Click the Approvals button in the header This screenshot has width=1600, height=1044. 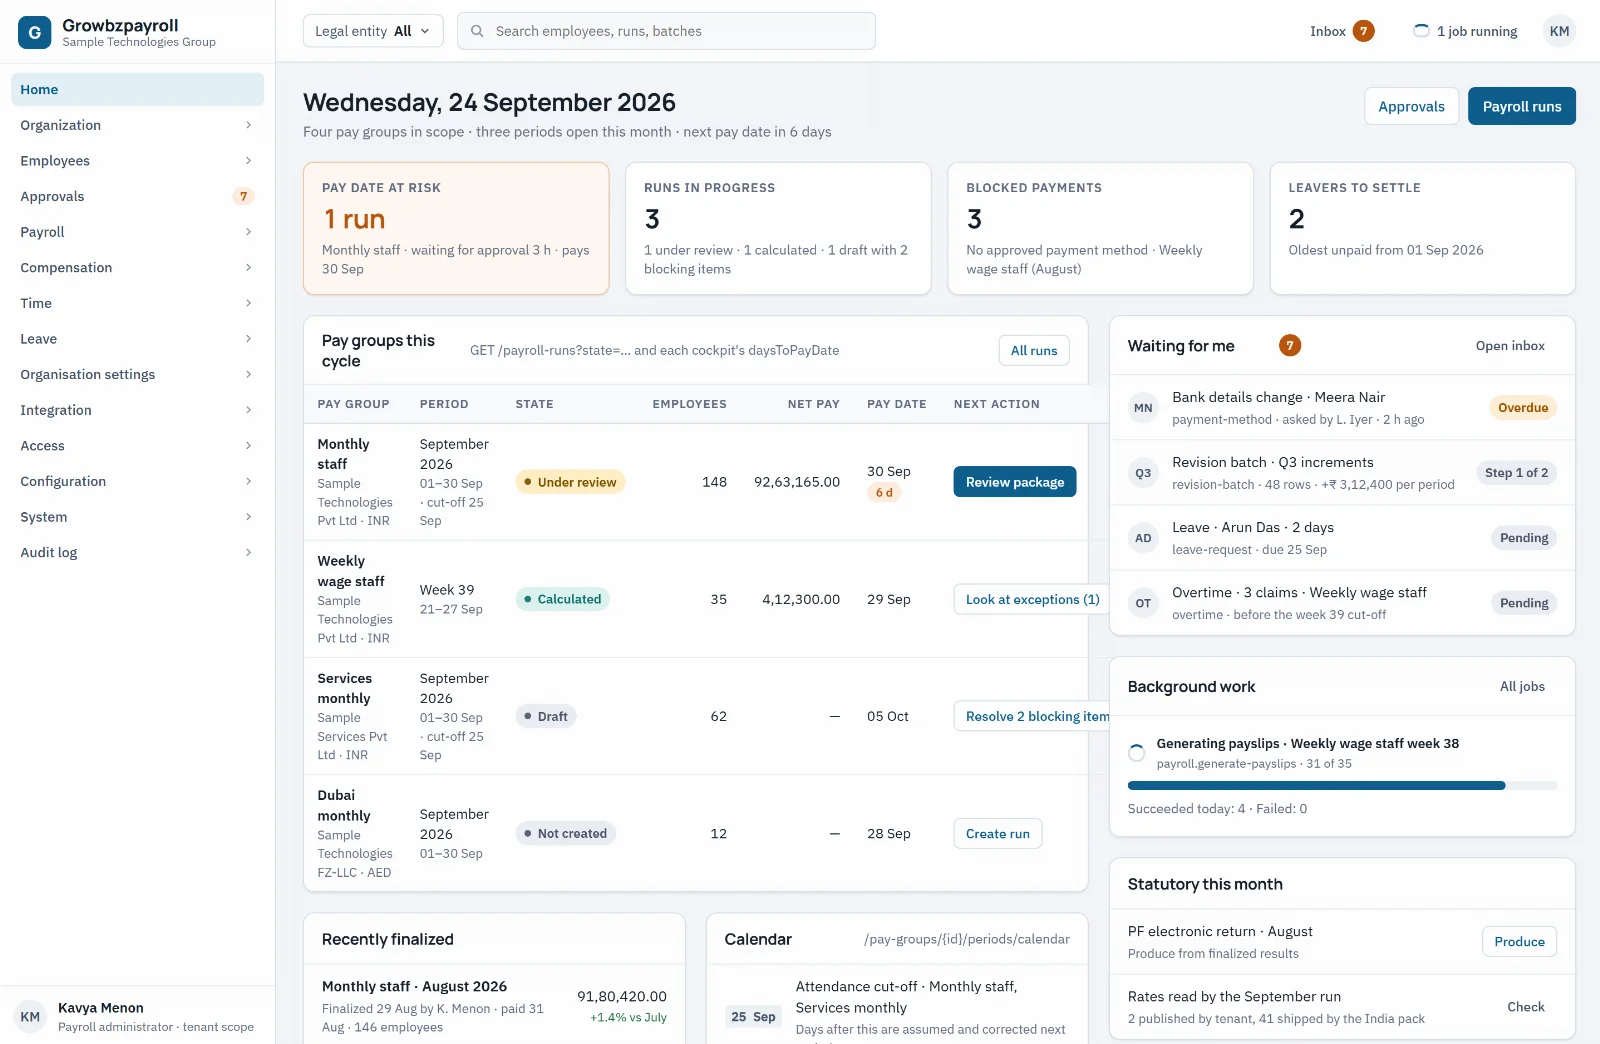[x=1411, y=106]
